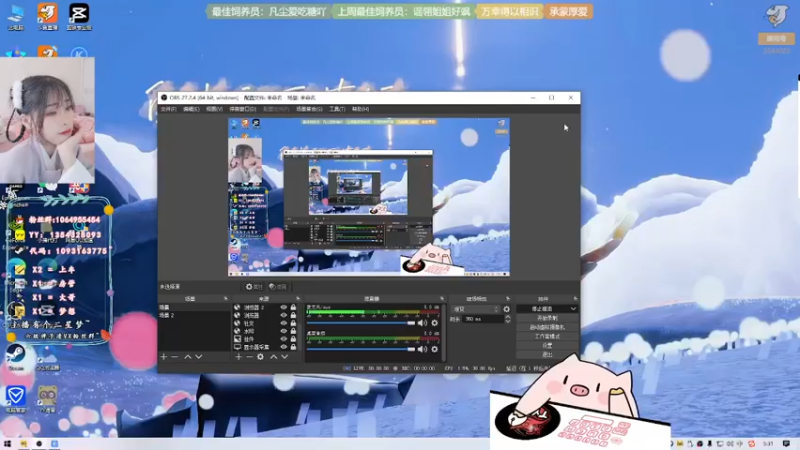Click the 300 ms duration input field
This screenshot has width=800, height=450.
(482, 319)
